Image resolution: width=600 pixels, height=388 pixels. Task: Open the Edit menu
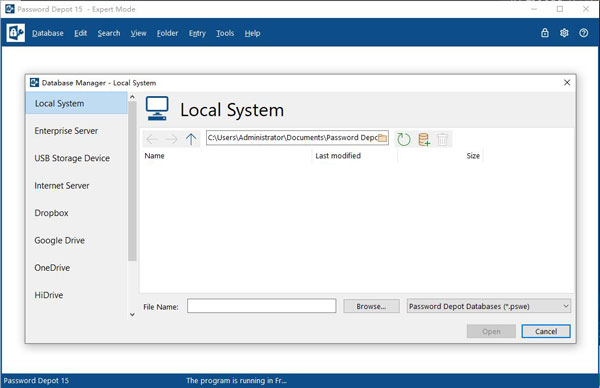tap(81, 33)
